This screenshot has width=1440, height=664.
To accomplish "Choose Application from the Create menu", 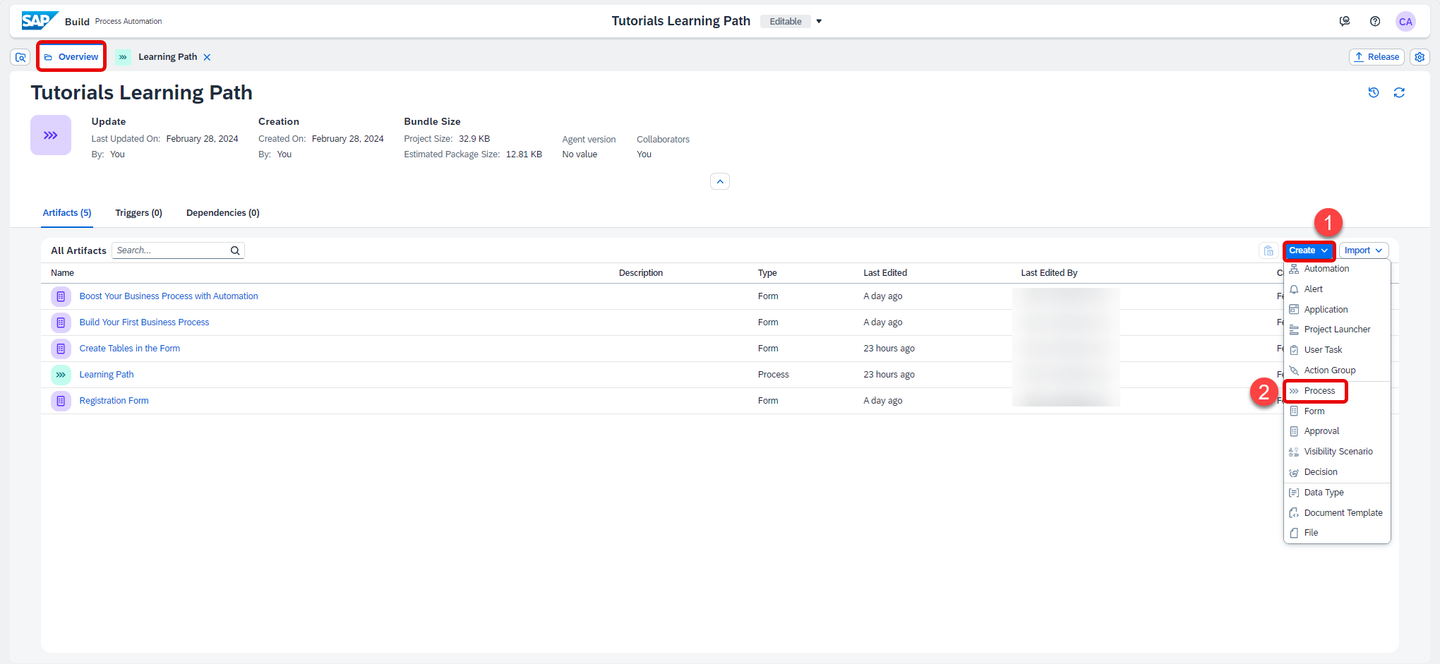I will [1337, 310].
